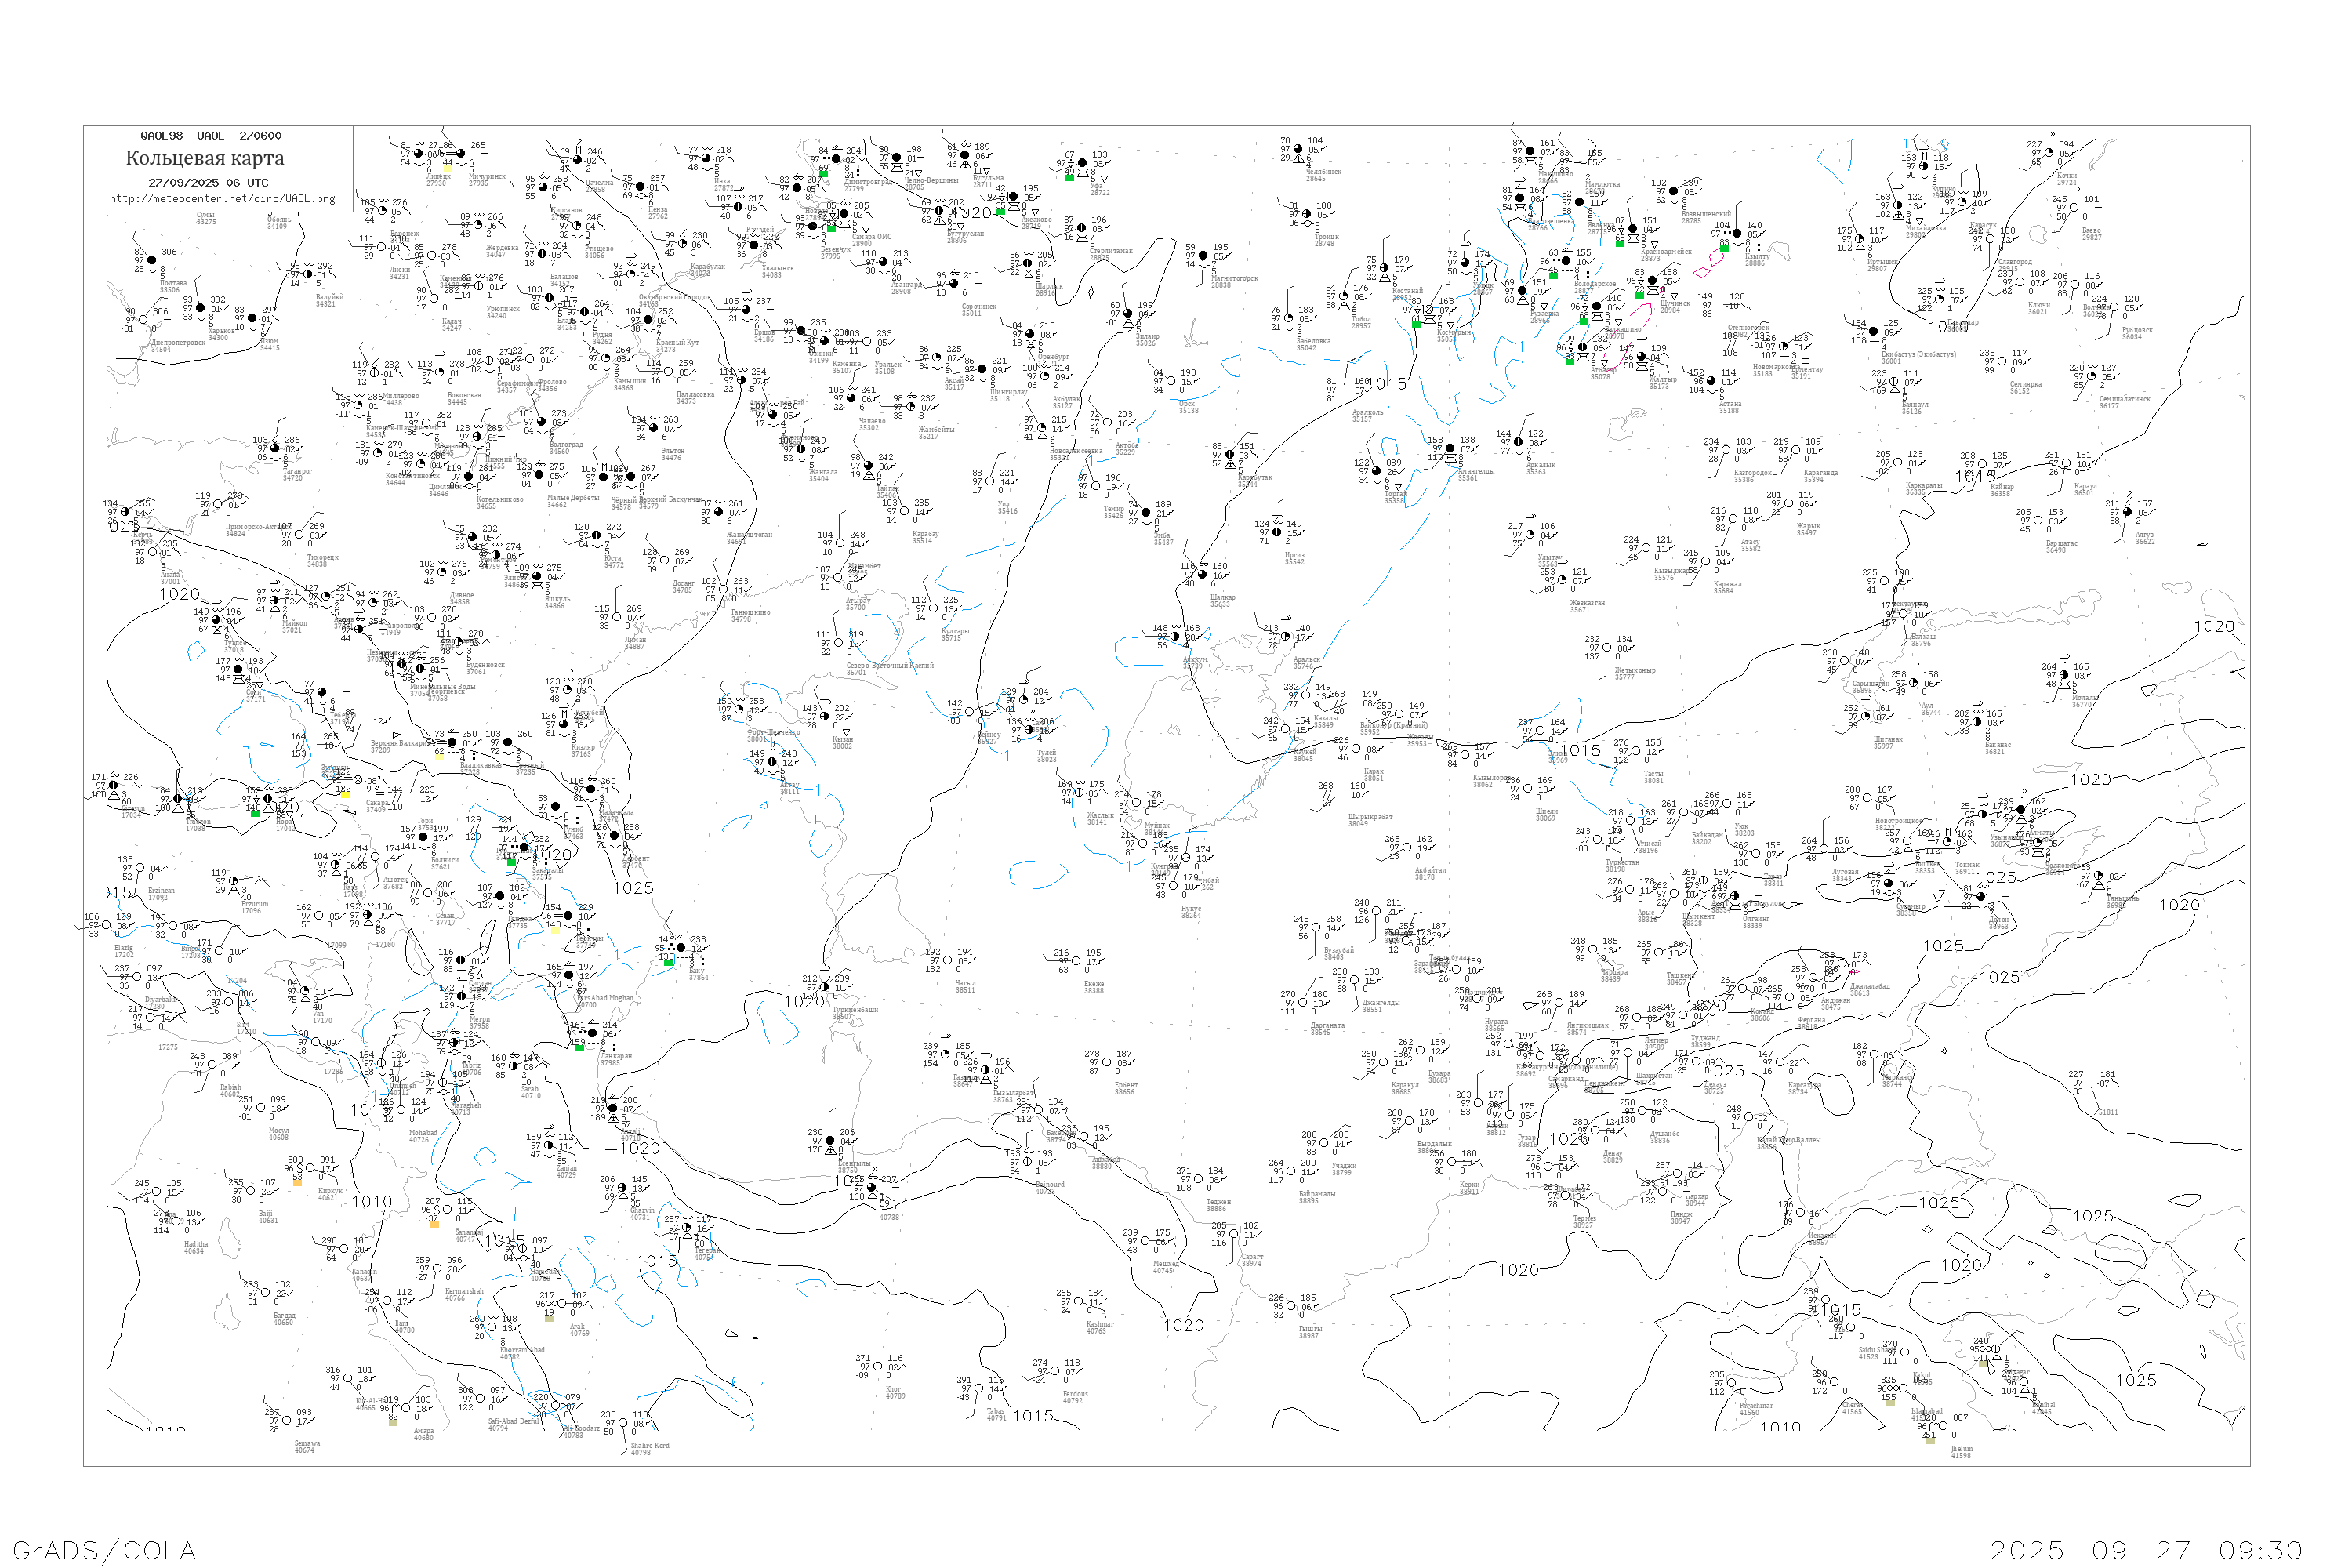
Task: Click the green square at Баку station
Action: (668, 961)
